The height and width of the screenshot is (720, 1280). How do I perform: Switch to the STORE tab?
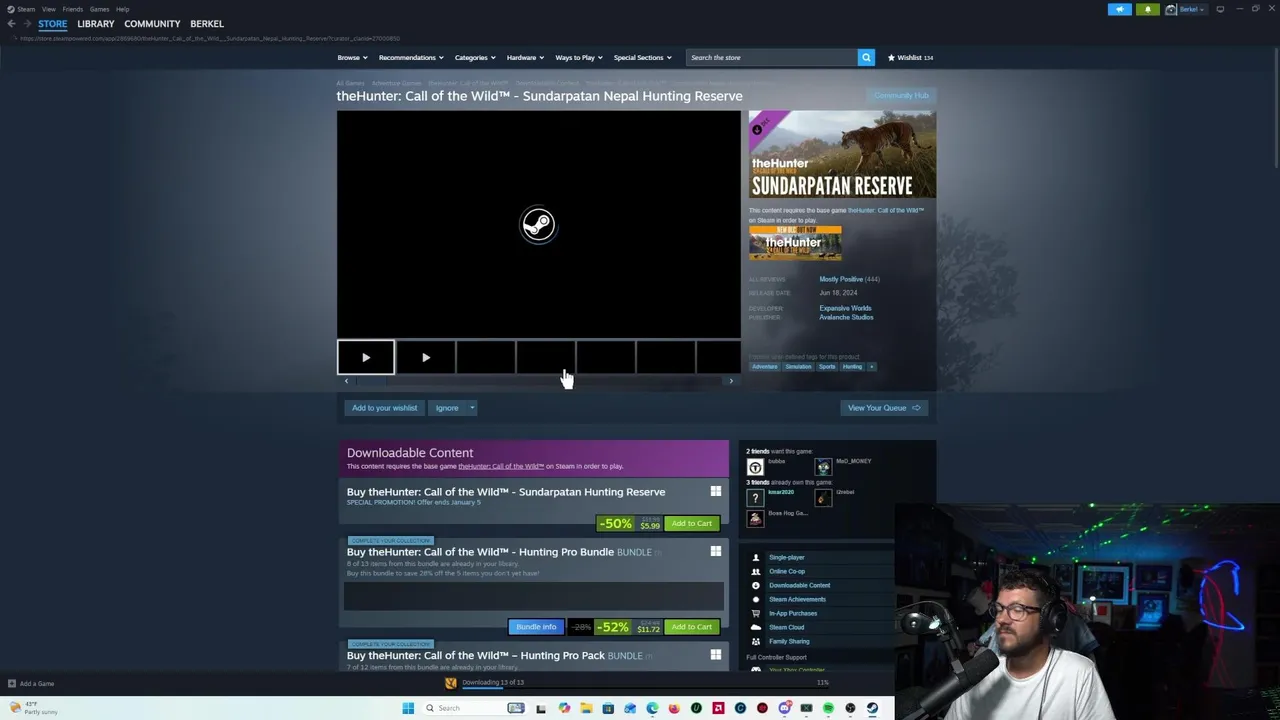[53, 24]
